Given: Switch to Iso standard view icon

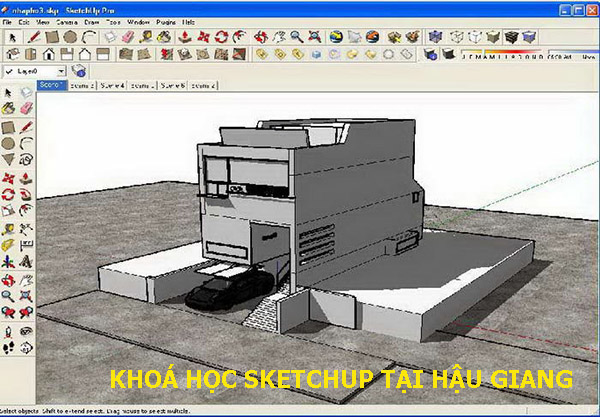Looking at the screenshot, I should tap(13, 54).
